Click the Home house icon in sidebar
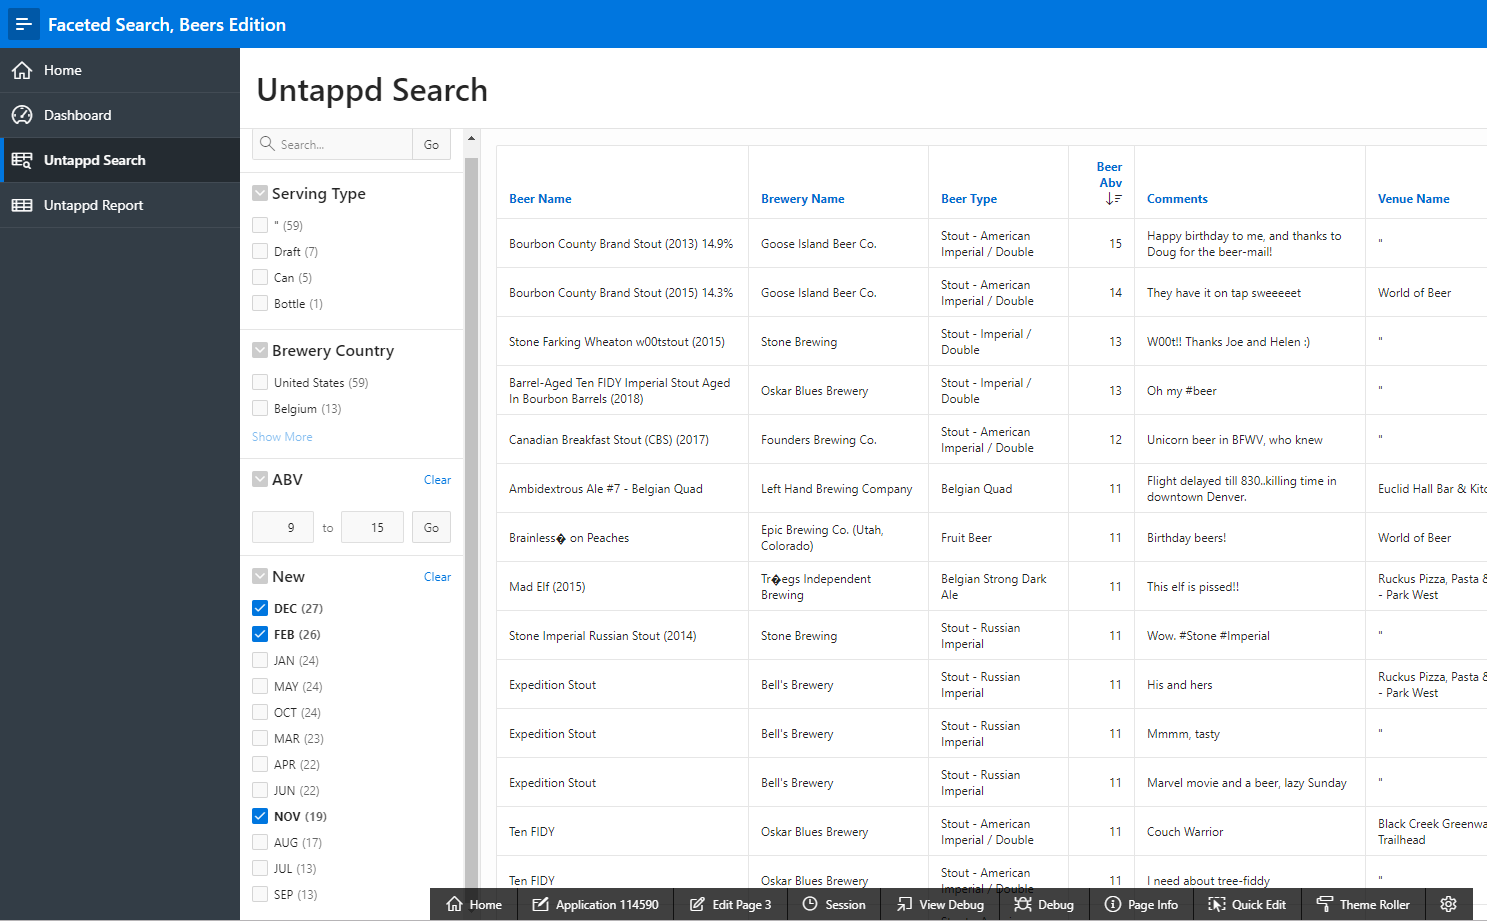This screenshot has height=921, width=1487. coord(22,71)
